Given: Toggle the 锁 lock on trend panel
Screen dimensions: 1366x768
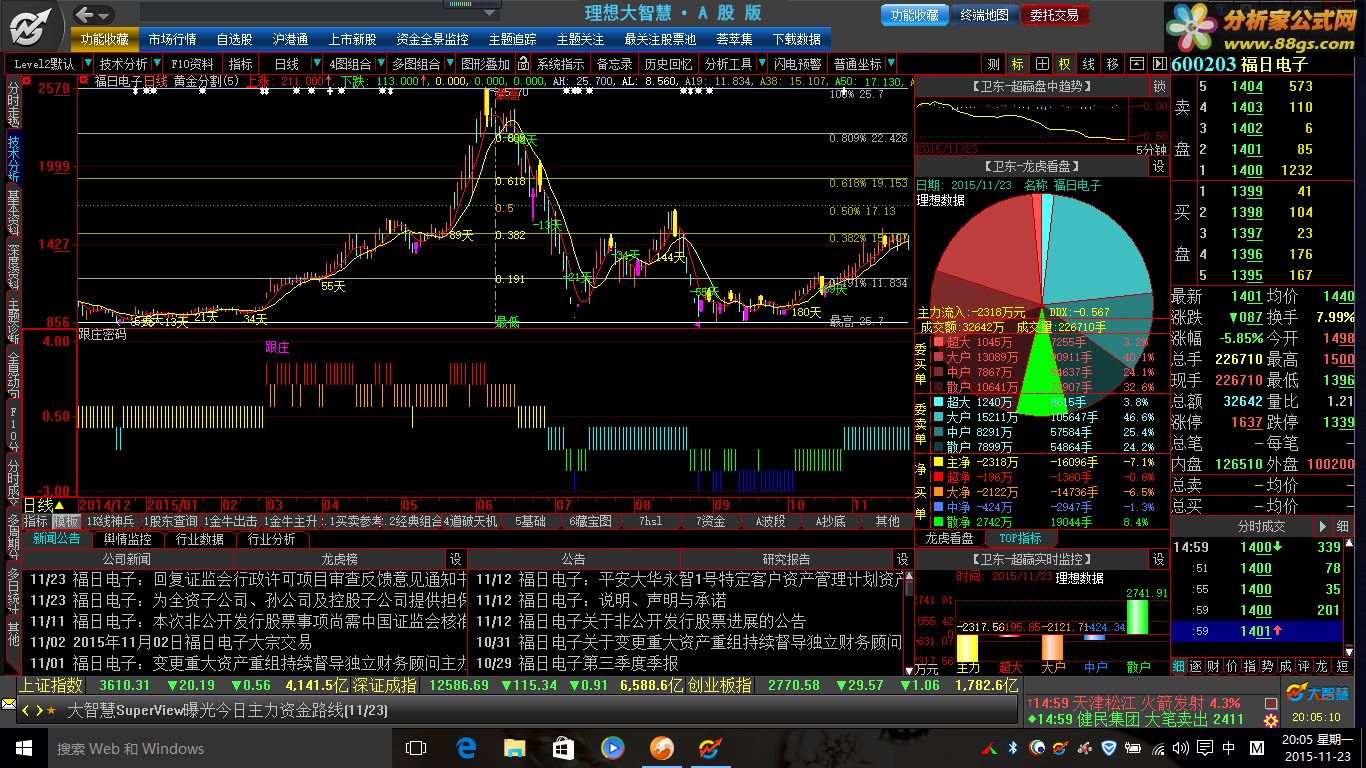Looking at the screenshot, I should (x=1159, y=87).
